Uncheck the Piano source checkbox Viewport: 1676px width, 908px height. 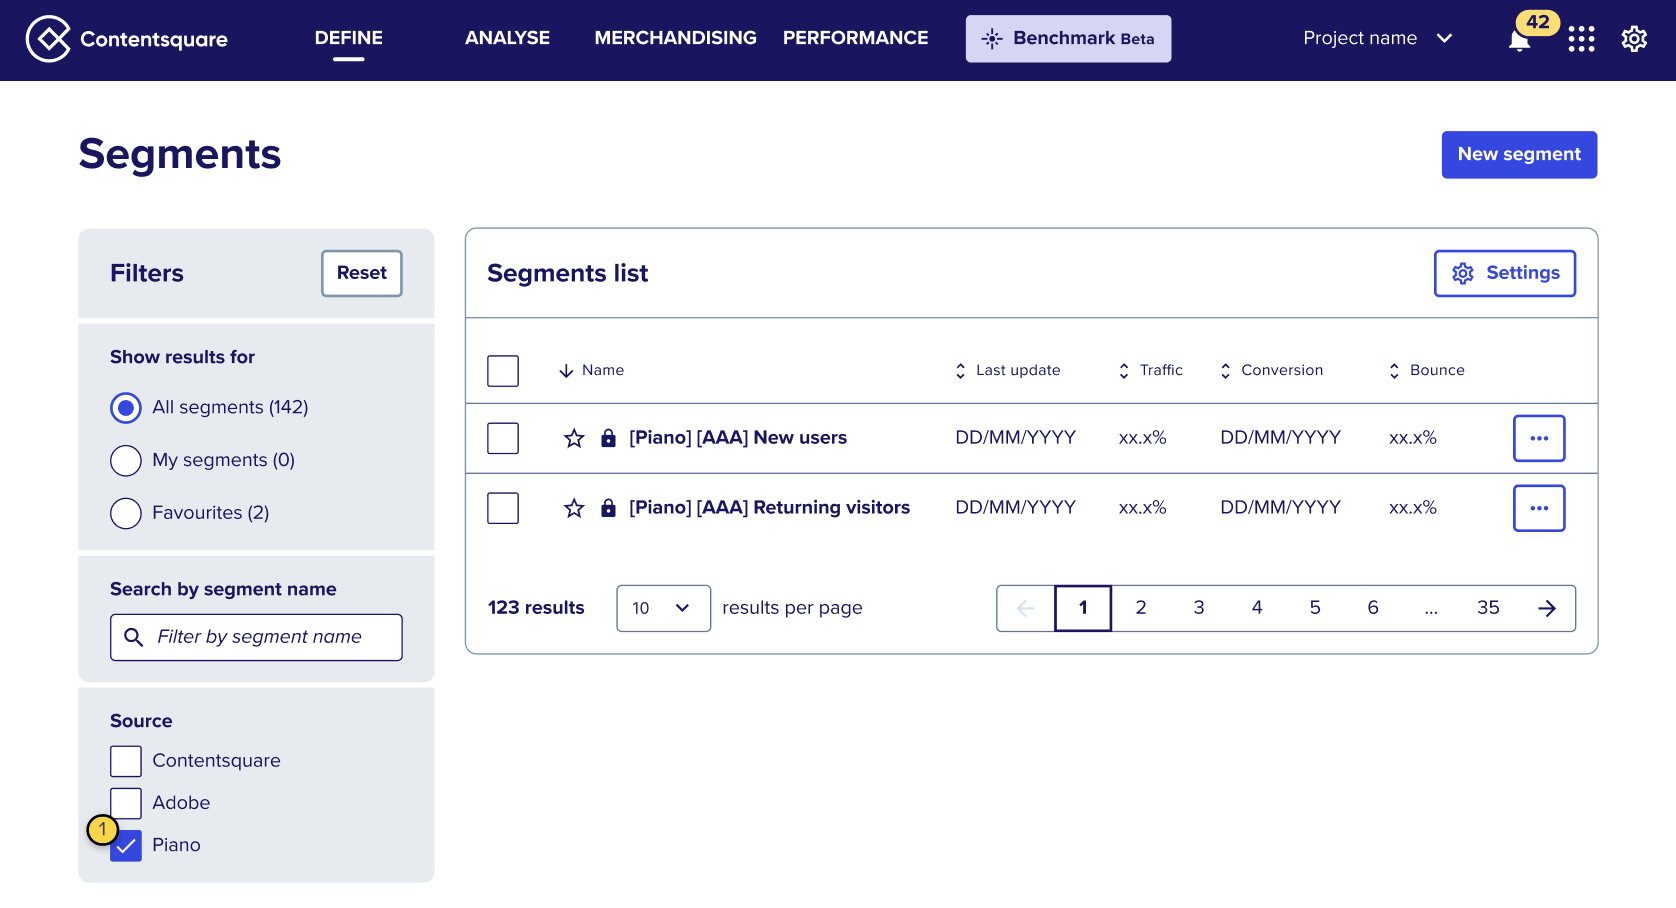pos(126,846)
